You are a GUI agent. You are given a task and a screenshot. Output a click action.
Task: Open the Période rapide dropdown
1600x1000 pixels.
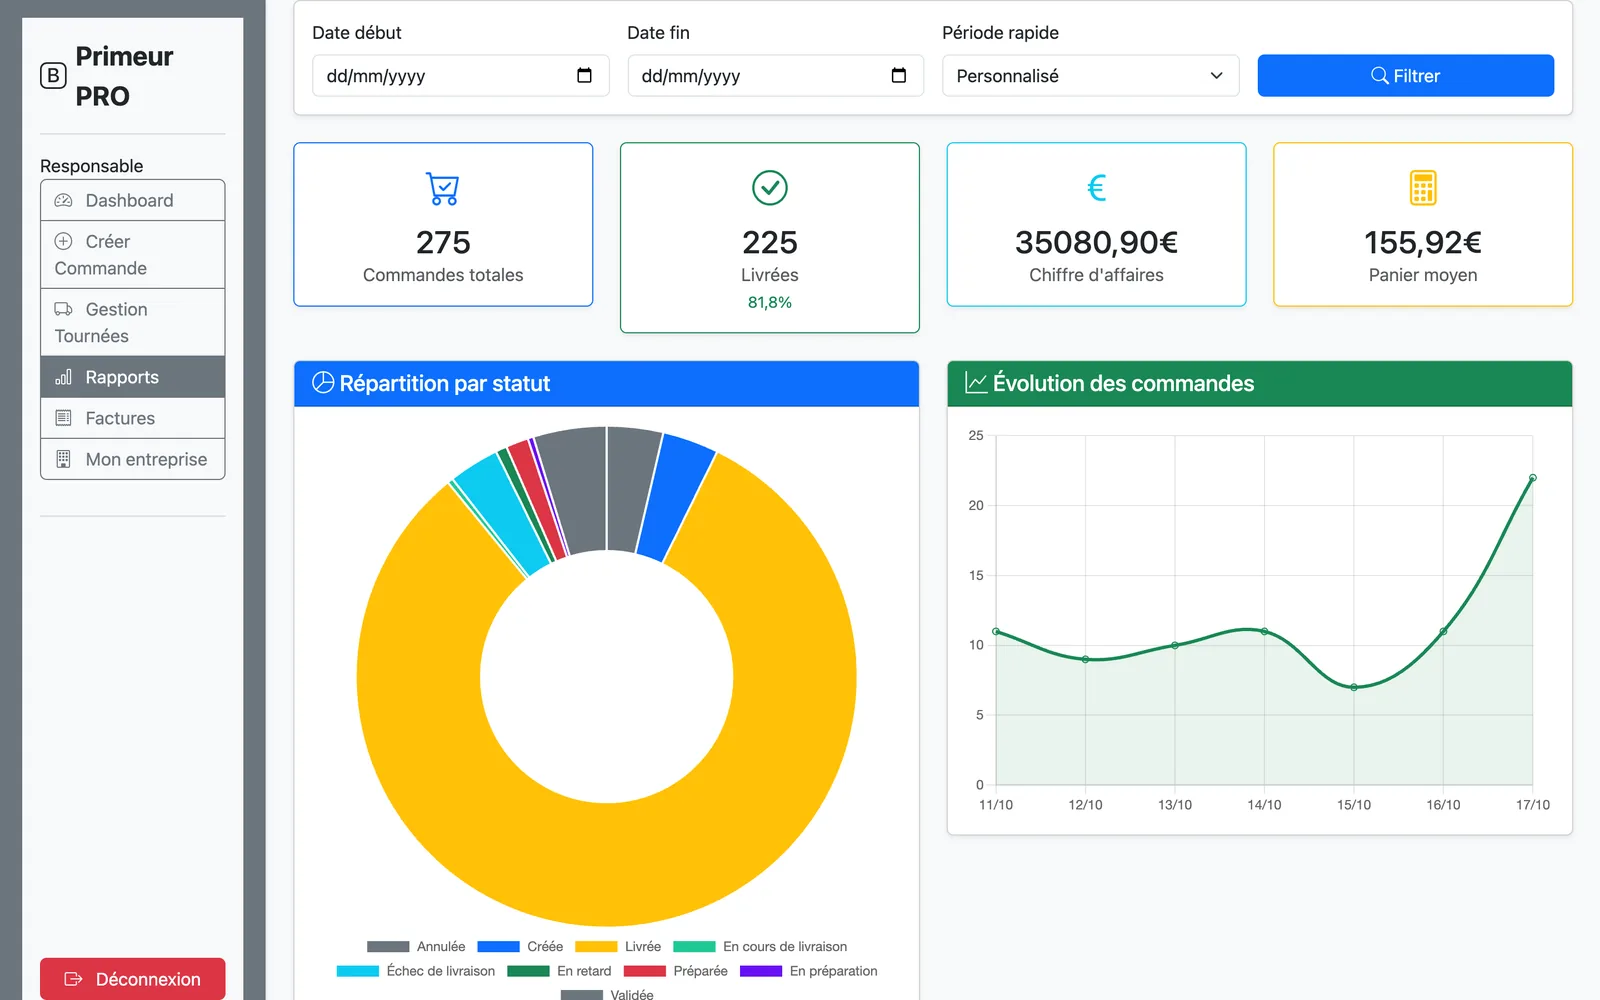[x=1090, y=76]
